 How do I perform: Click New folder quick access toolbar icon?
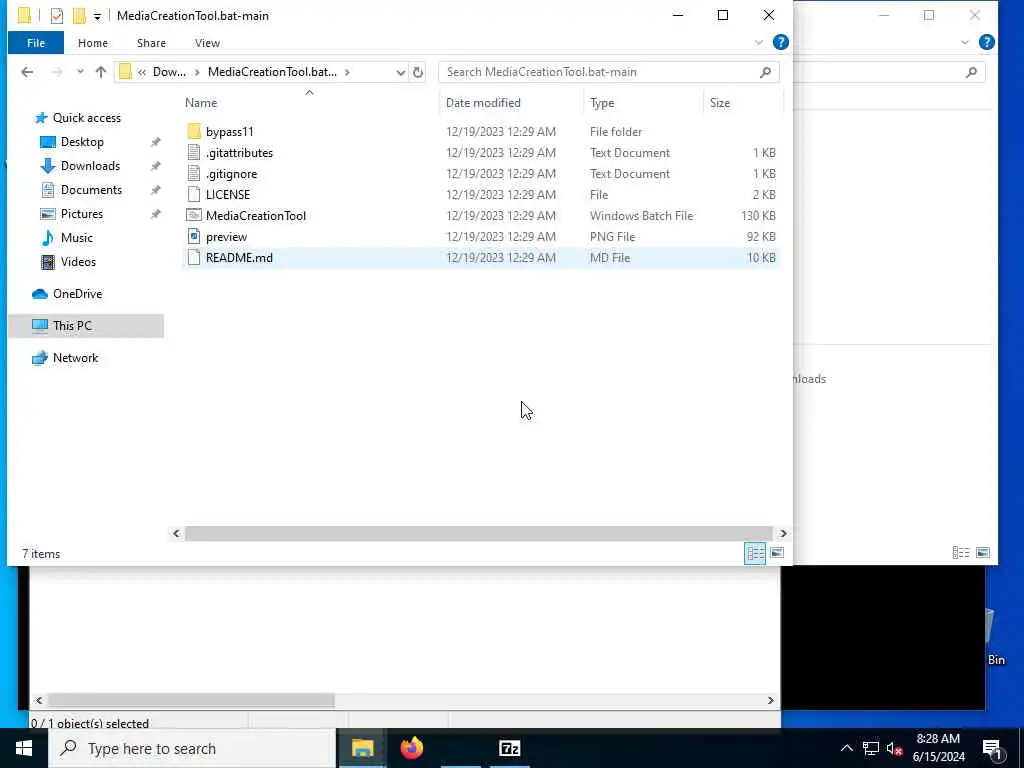80,16
